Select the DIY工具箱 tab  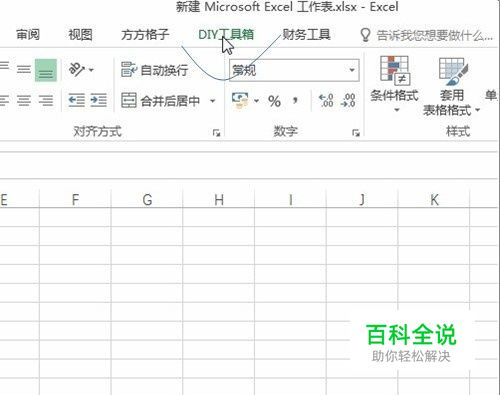point(226,34)
